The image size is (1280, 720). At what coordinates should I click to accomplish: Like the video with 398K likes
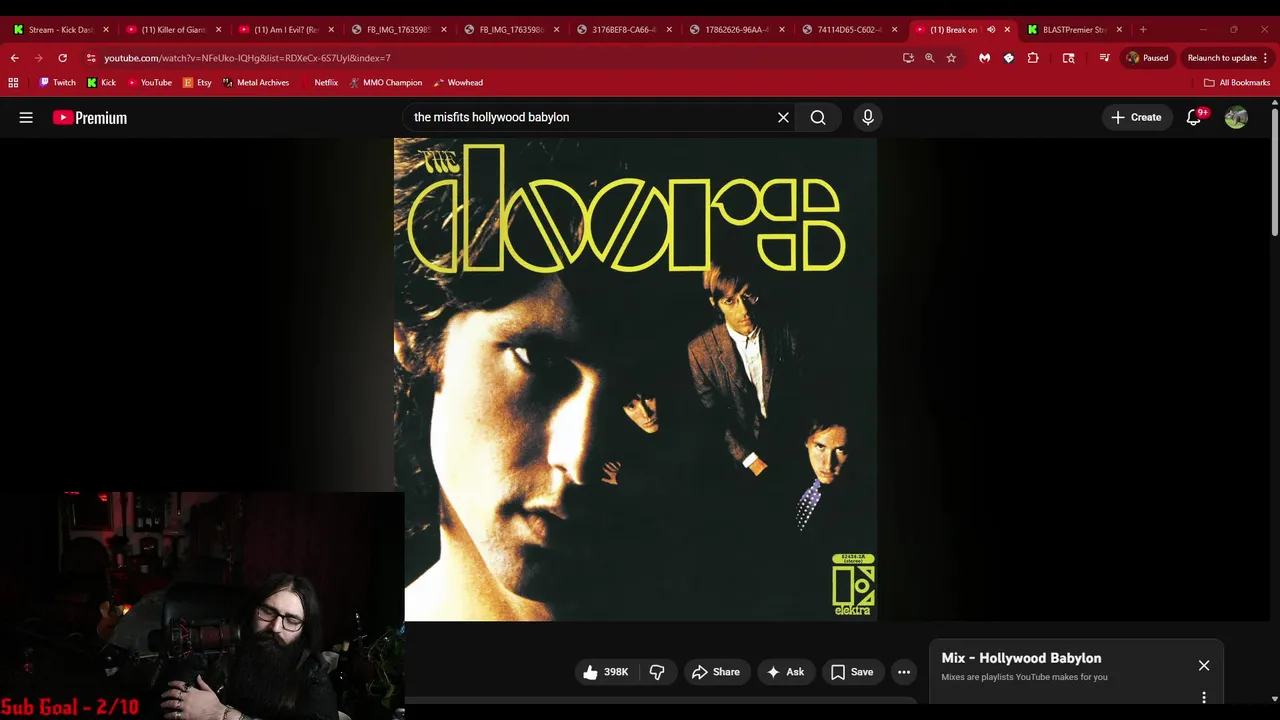606,672
